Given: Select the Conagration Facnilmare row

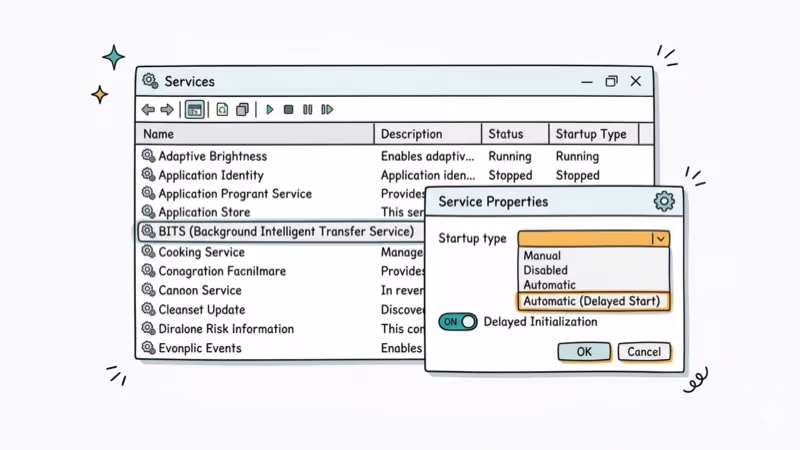Looking at the screenshot, I should tap(281, 270).
